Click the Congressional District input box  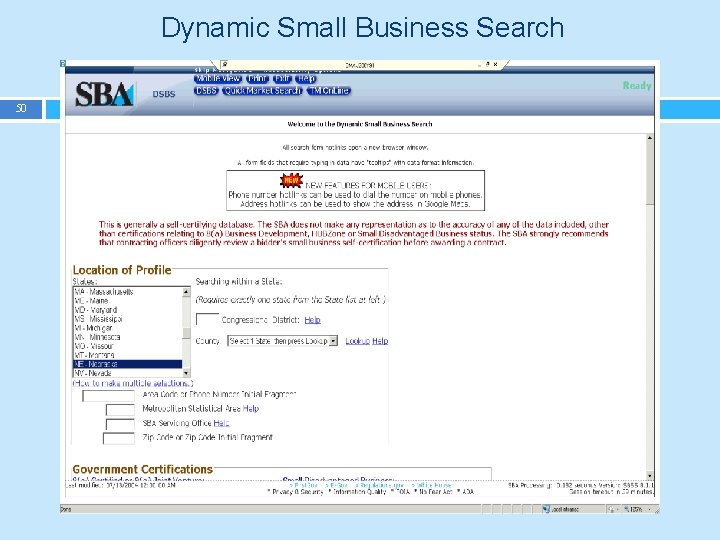click(x=207, y=319)
